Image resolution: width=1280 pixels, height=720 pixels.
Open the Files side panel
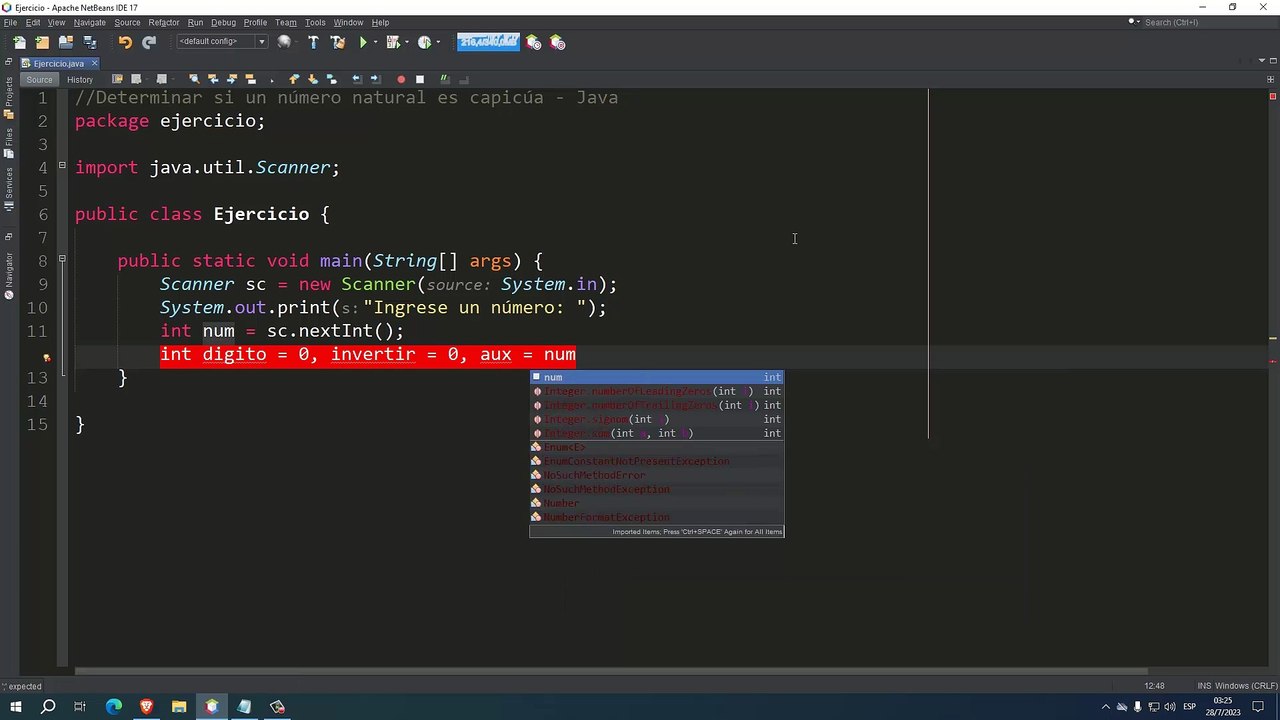click(x=9, y=142)
